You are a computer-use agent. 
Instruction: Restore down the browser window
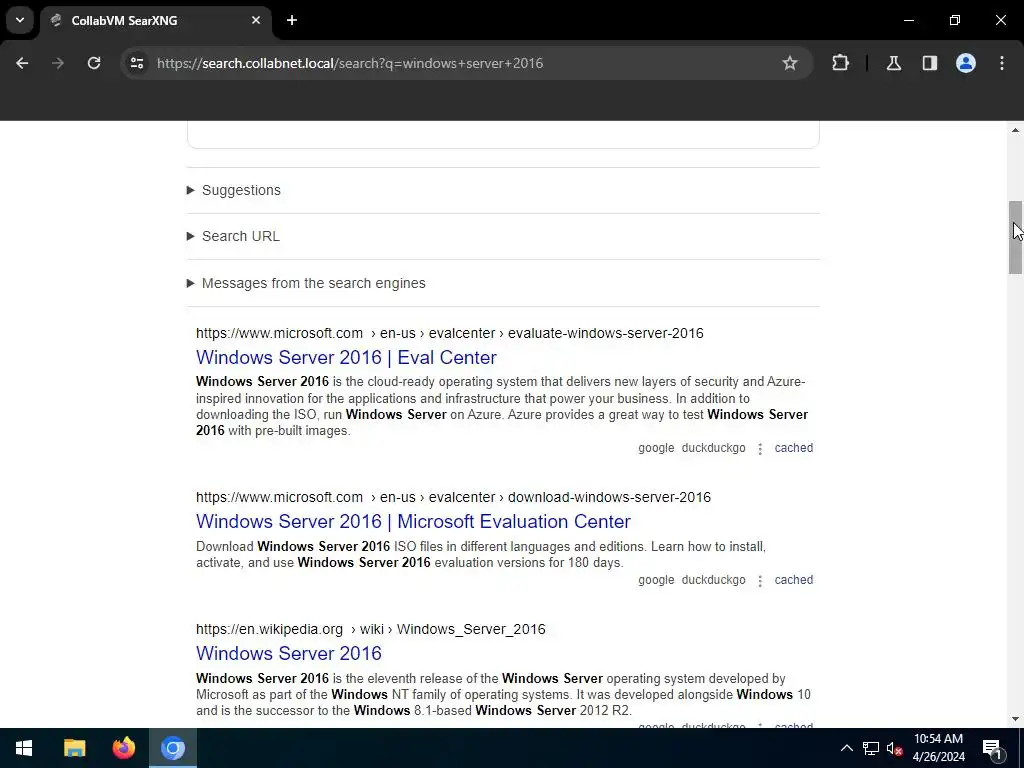[x=955, y=20]
